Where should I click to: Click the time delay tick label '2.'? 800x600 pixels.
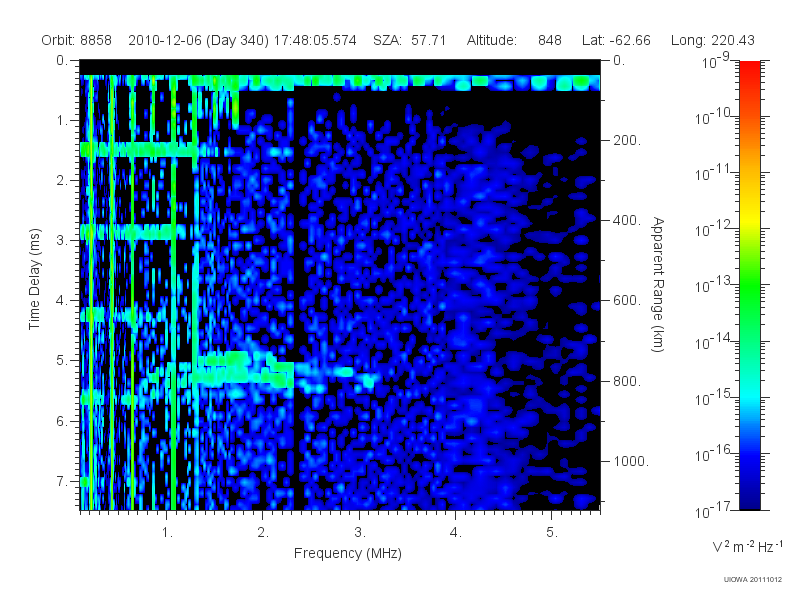point(62,181)
